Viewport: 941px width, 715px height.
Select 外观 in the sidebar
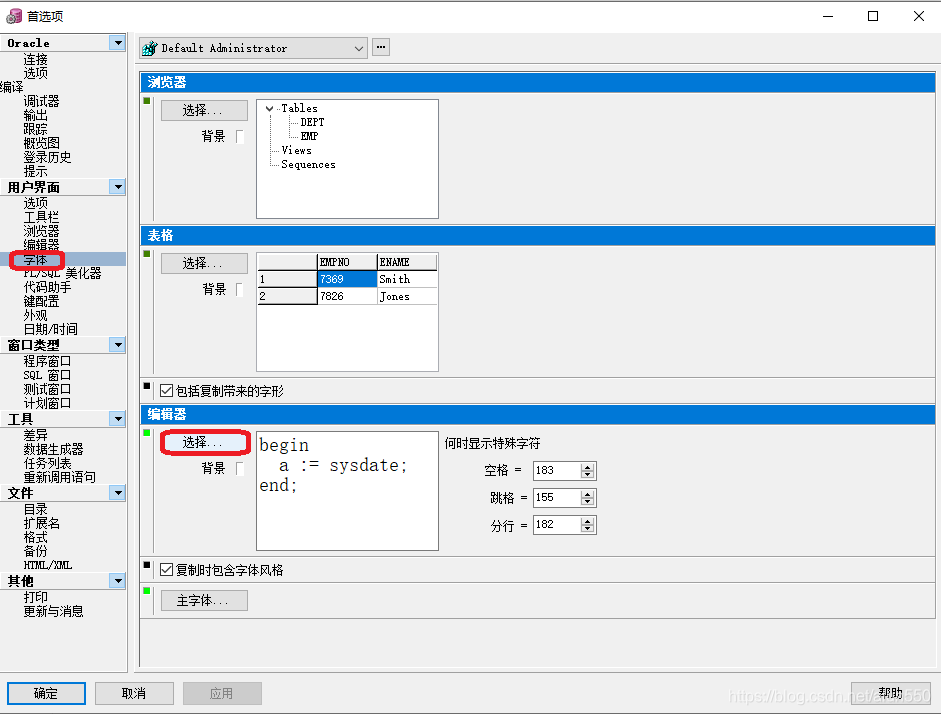(35, 315)
